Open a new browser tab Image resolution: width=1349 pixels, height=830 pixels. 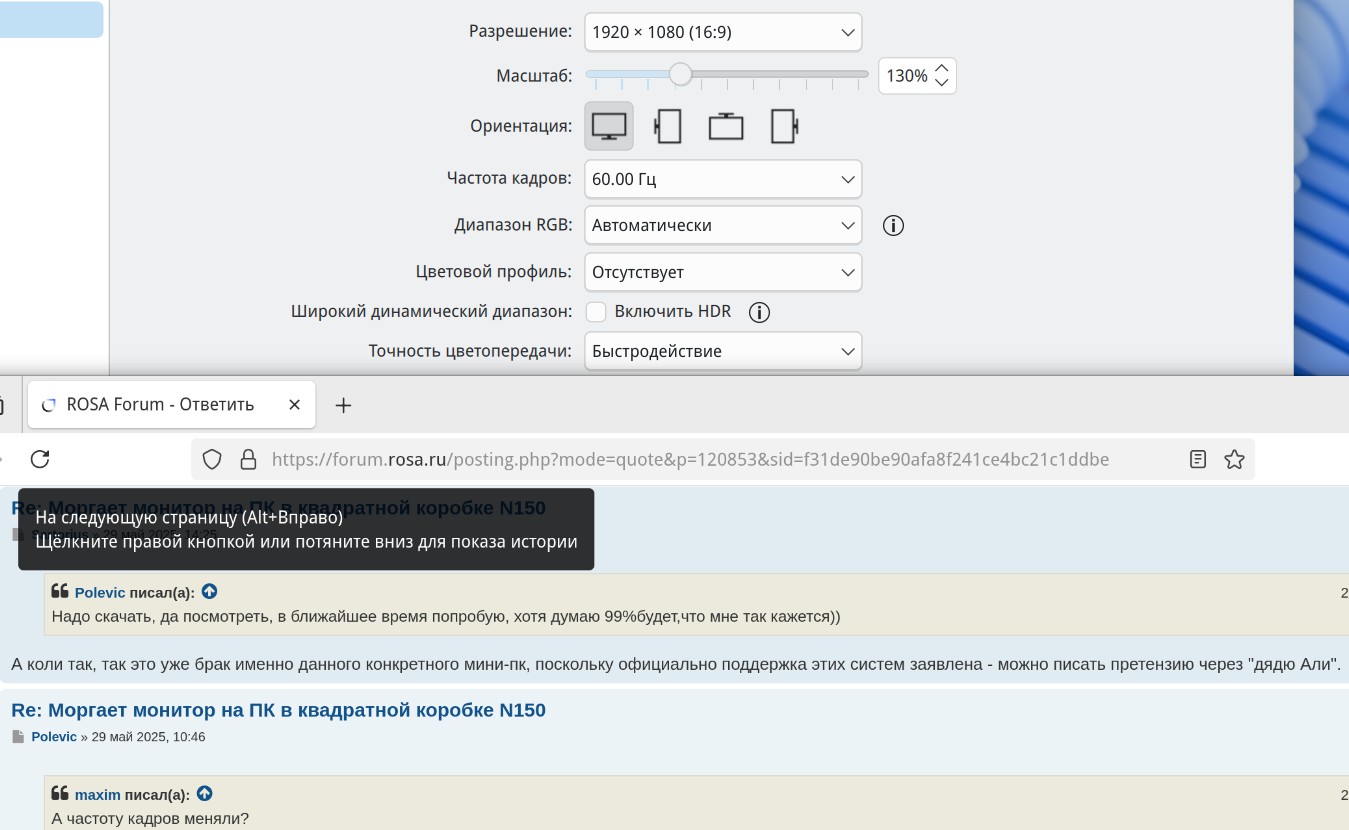pos(343,405)
